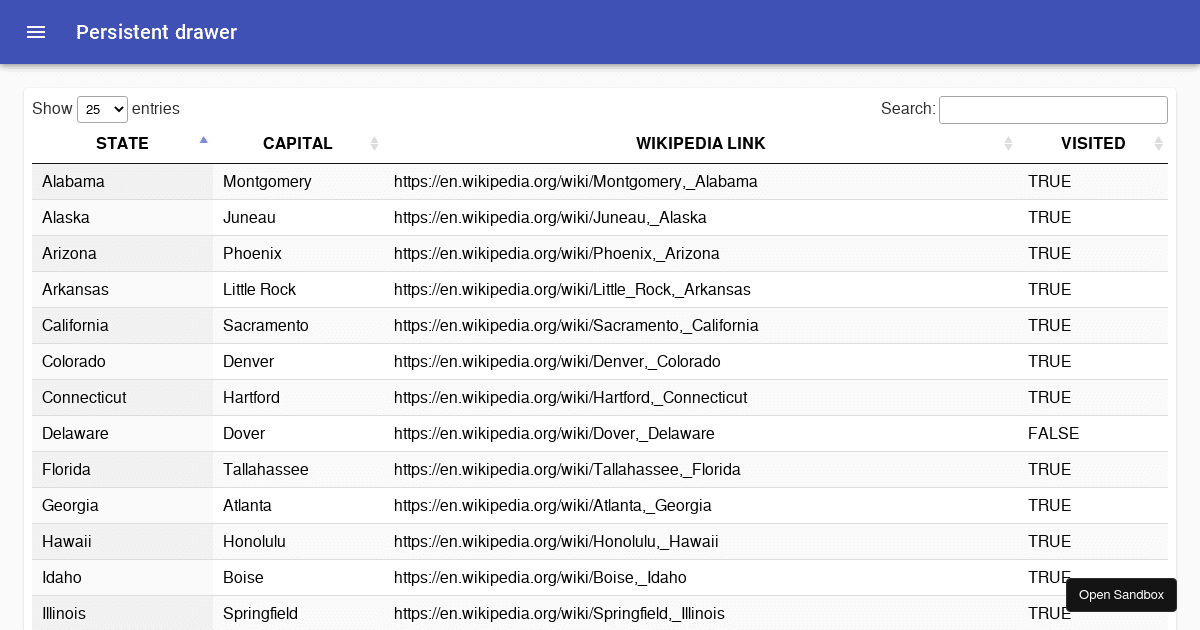The width and height of the screenshot is (1200, 630).
Task: Click the Montgomery, Alabama Wikipedia link
Action: (576, 182)
